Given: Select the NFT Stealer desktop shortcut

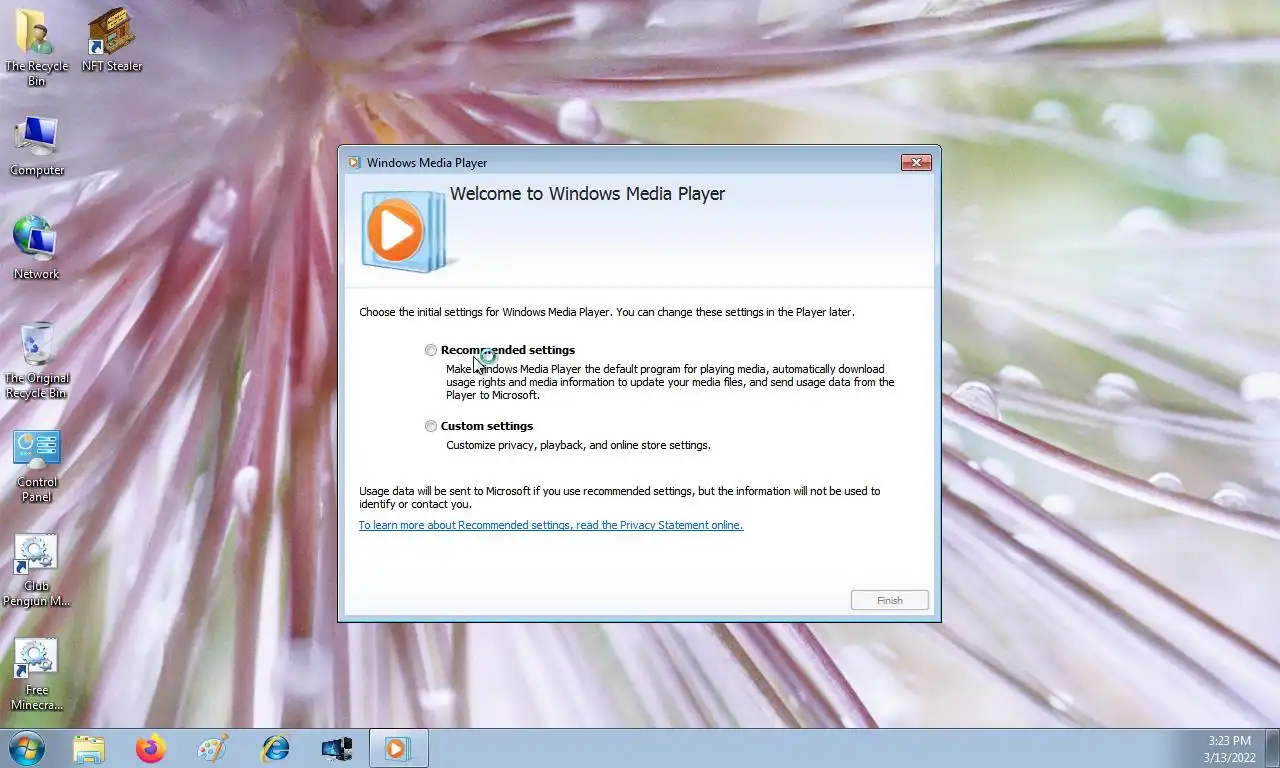Looking at the screenshot, I should click(x=111, y=40).
